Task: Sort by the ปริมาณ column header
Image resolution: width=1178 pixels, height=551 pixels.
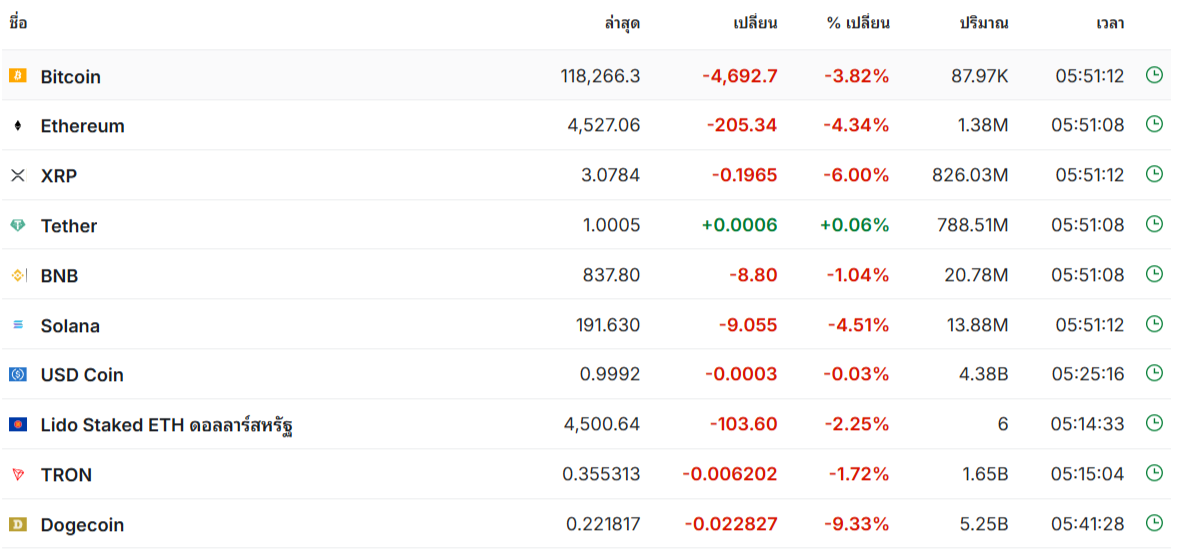Action: tap(983, 23)
